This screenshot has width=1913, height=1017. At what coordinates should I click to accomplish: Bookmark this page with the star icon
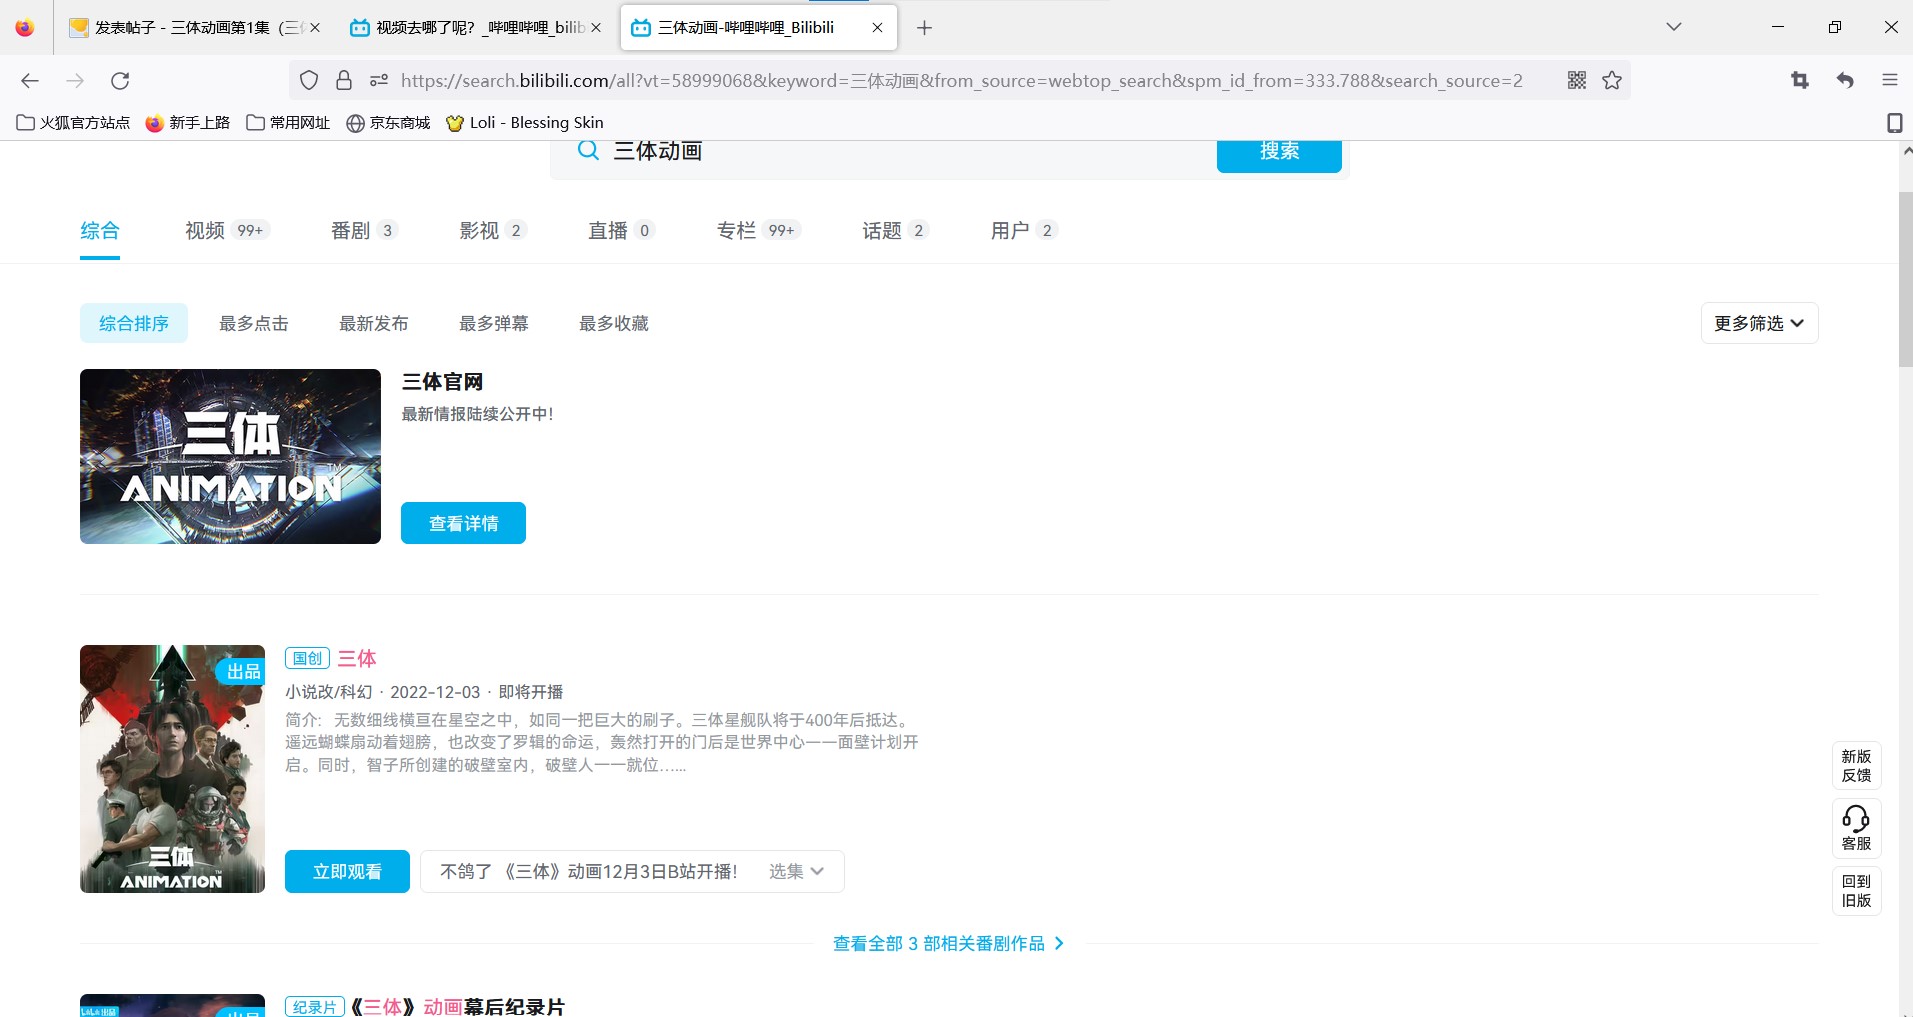tap(1612, 81)
